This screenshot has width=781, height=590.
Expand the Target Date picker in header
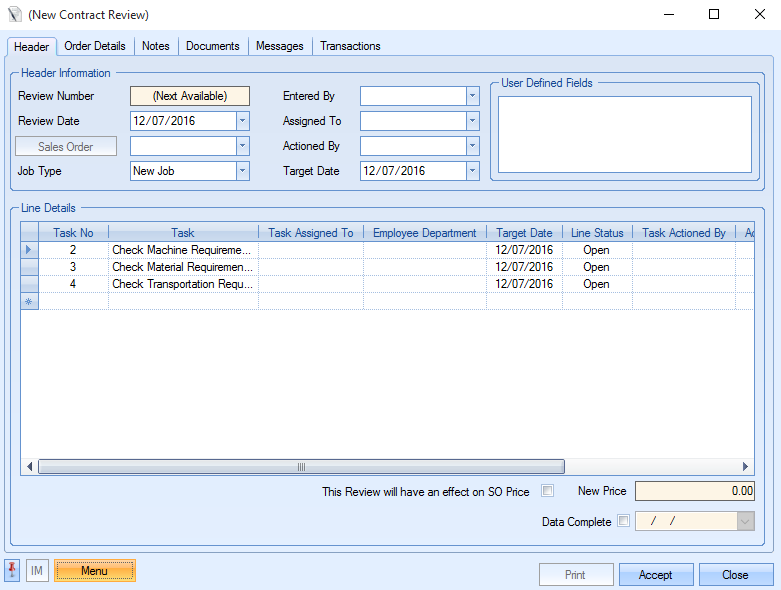472,171
